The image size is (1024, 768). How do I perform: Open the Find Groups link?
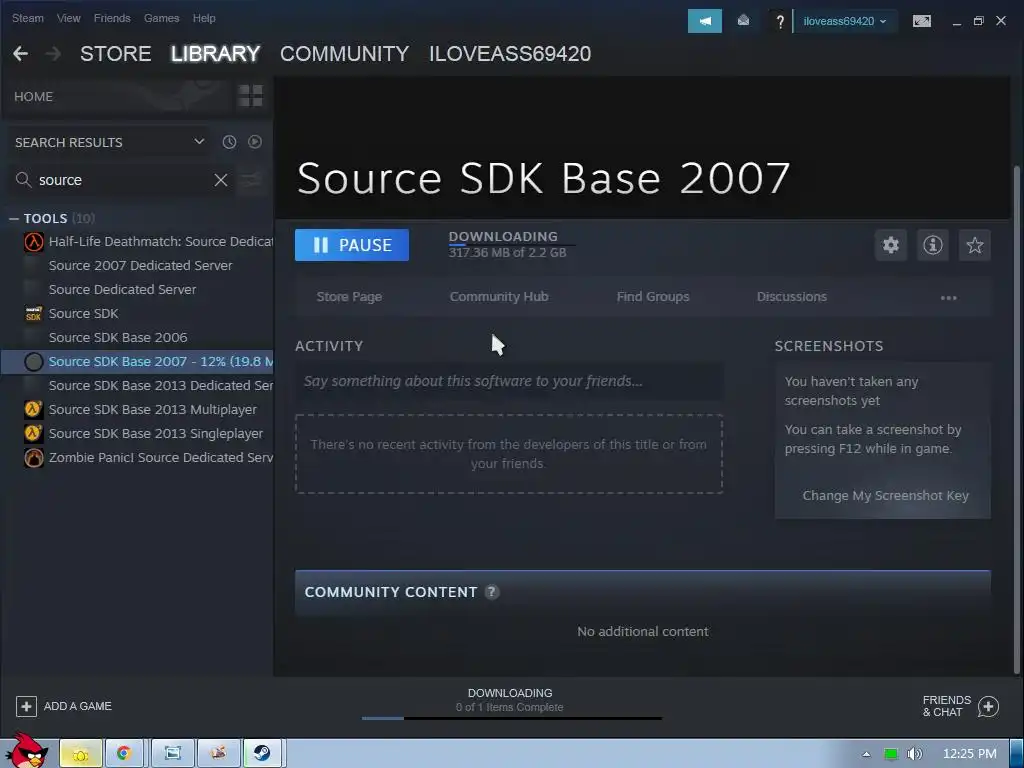tap(653, 296)
